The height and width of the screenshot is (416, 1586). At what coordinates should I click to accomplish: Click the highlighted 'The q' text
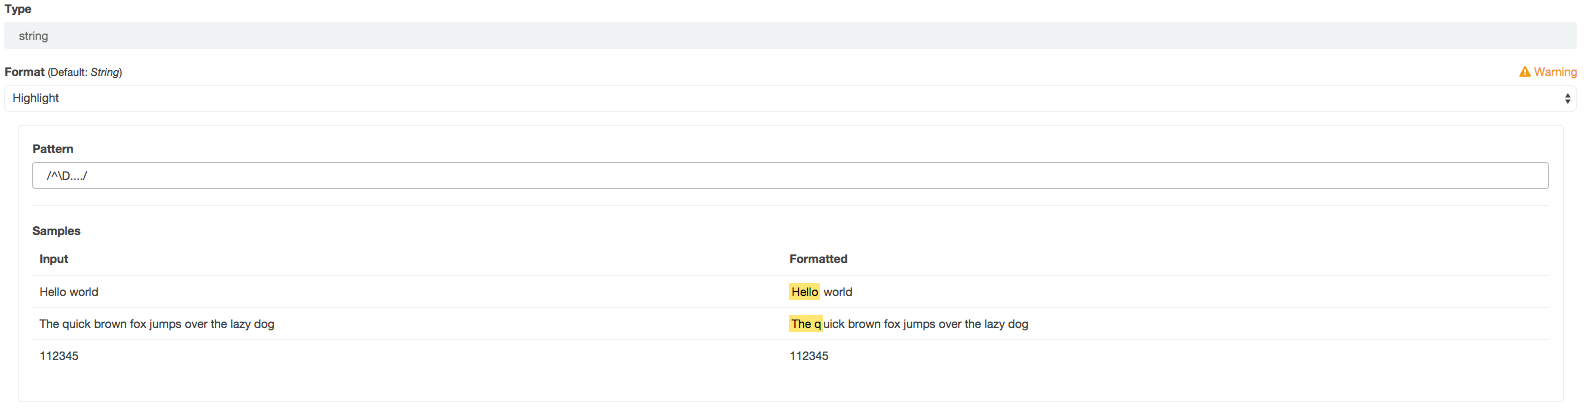pos(806,324)
